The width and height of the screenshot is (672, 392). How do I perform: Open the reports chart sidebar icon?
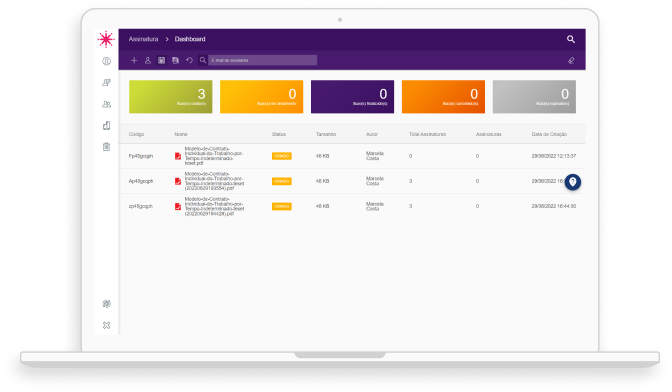tap(106, 125)
